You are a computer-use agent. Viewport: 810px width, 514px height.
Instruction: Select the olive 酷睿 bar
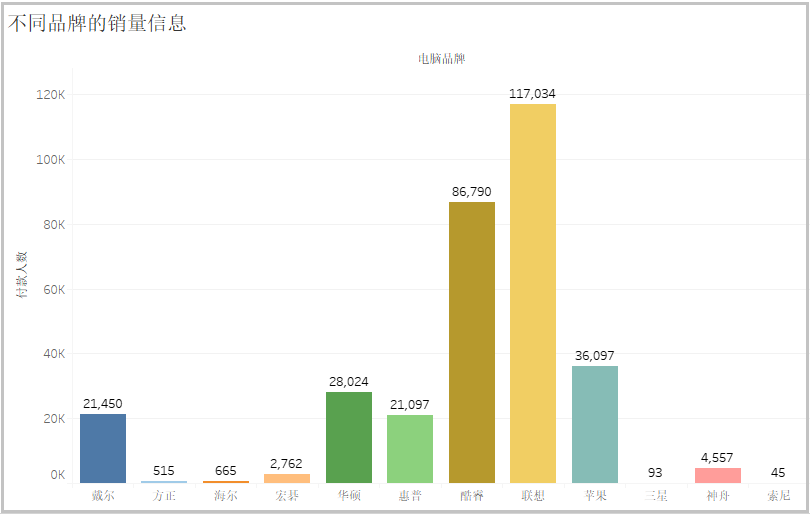pyautogui.click(x=472, y=342)
